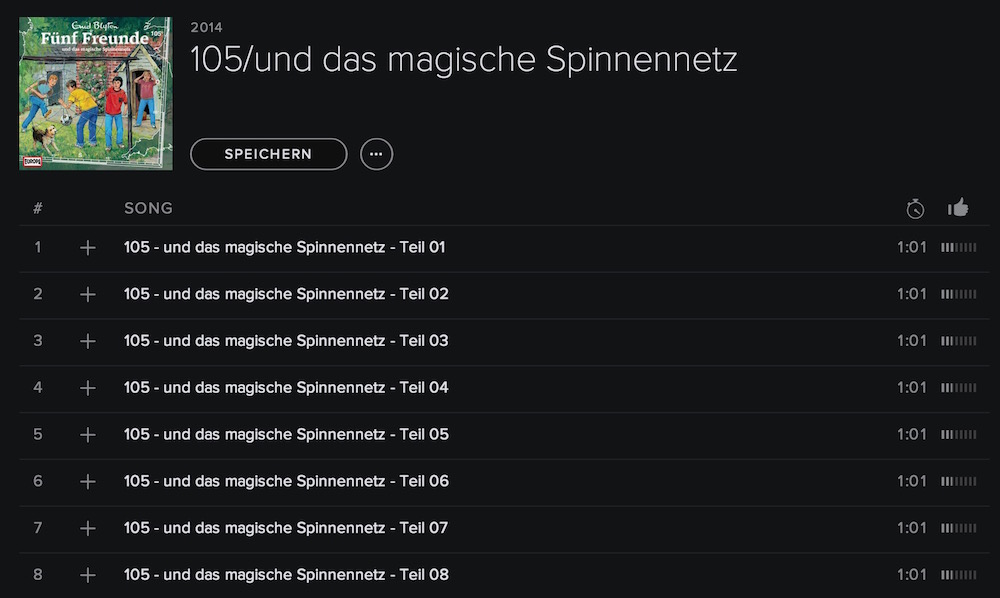Sort tracks by duration clock icon
This screenshot has height=598, width=1000.
click(915, 208)
